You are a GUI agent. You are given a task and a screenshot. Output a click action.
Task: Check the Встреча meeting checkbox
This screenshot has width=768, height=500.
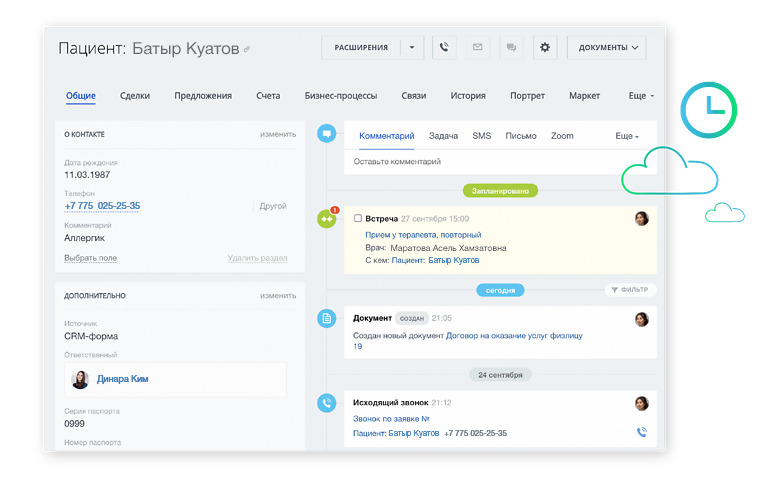[x=358, y=218]
